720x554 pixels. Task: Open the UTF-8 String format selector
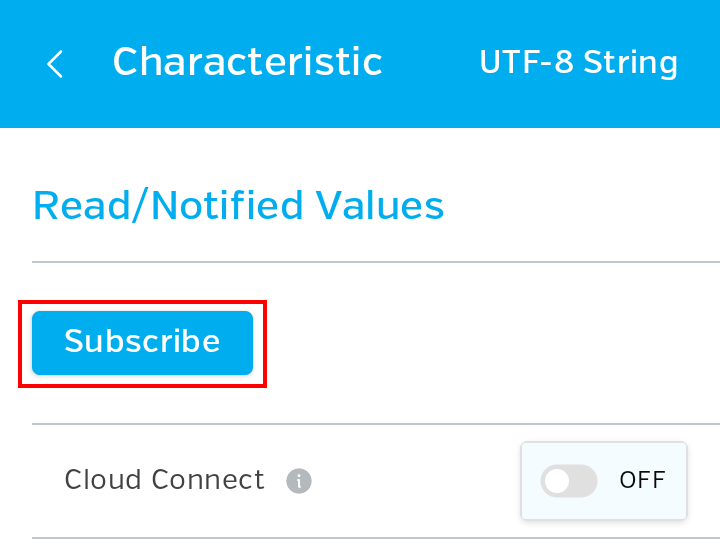click(578, 63)
